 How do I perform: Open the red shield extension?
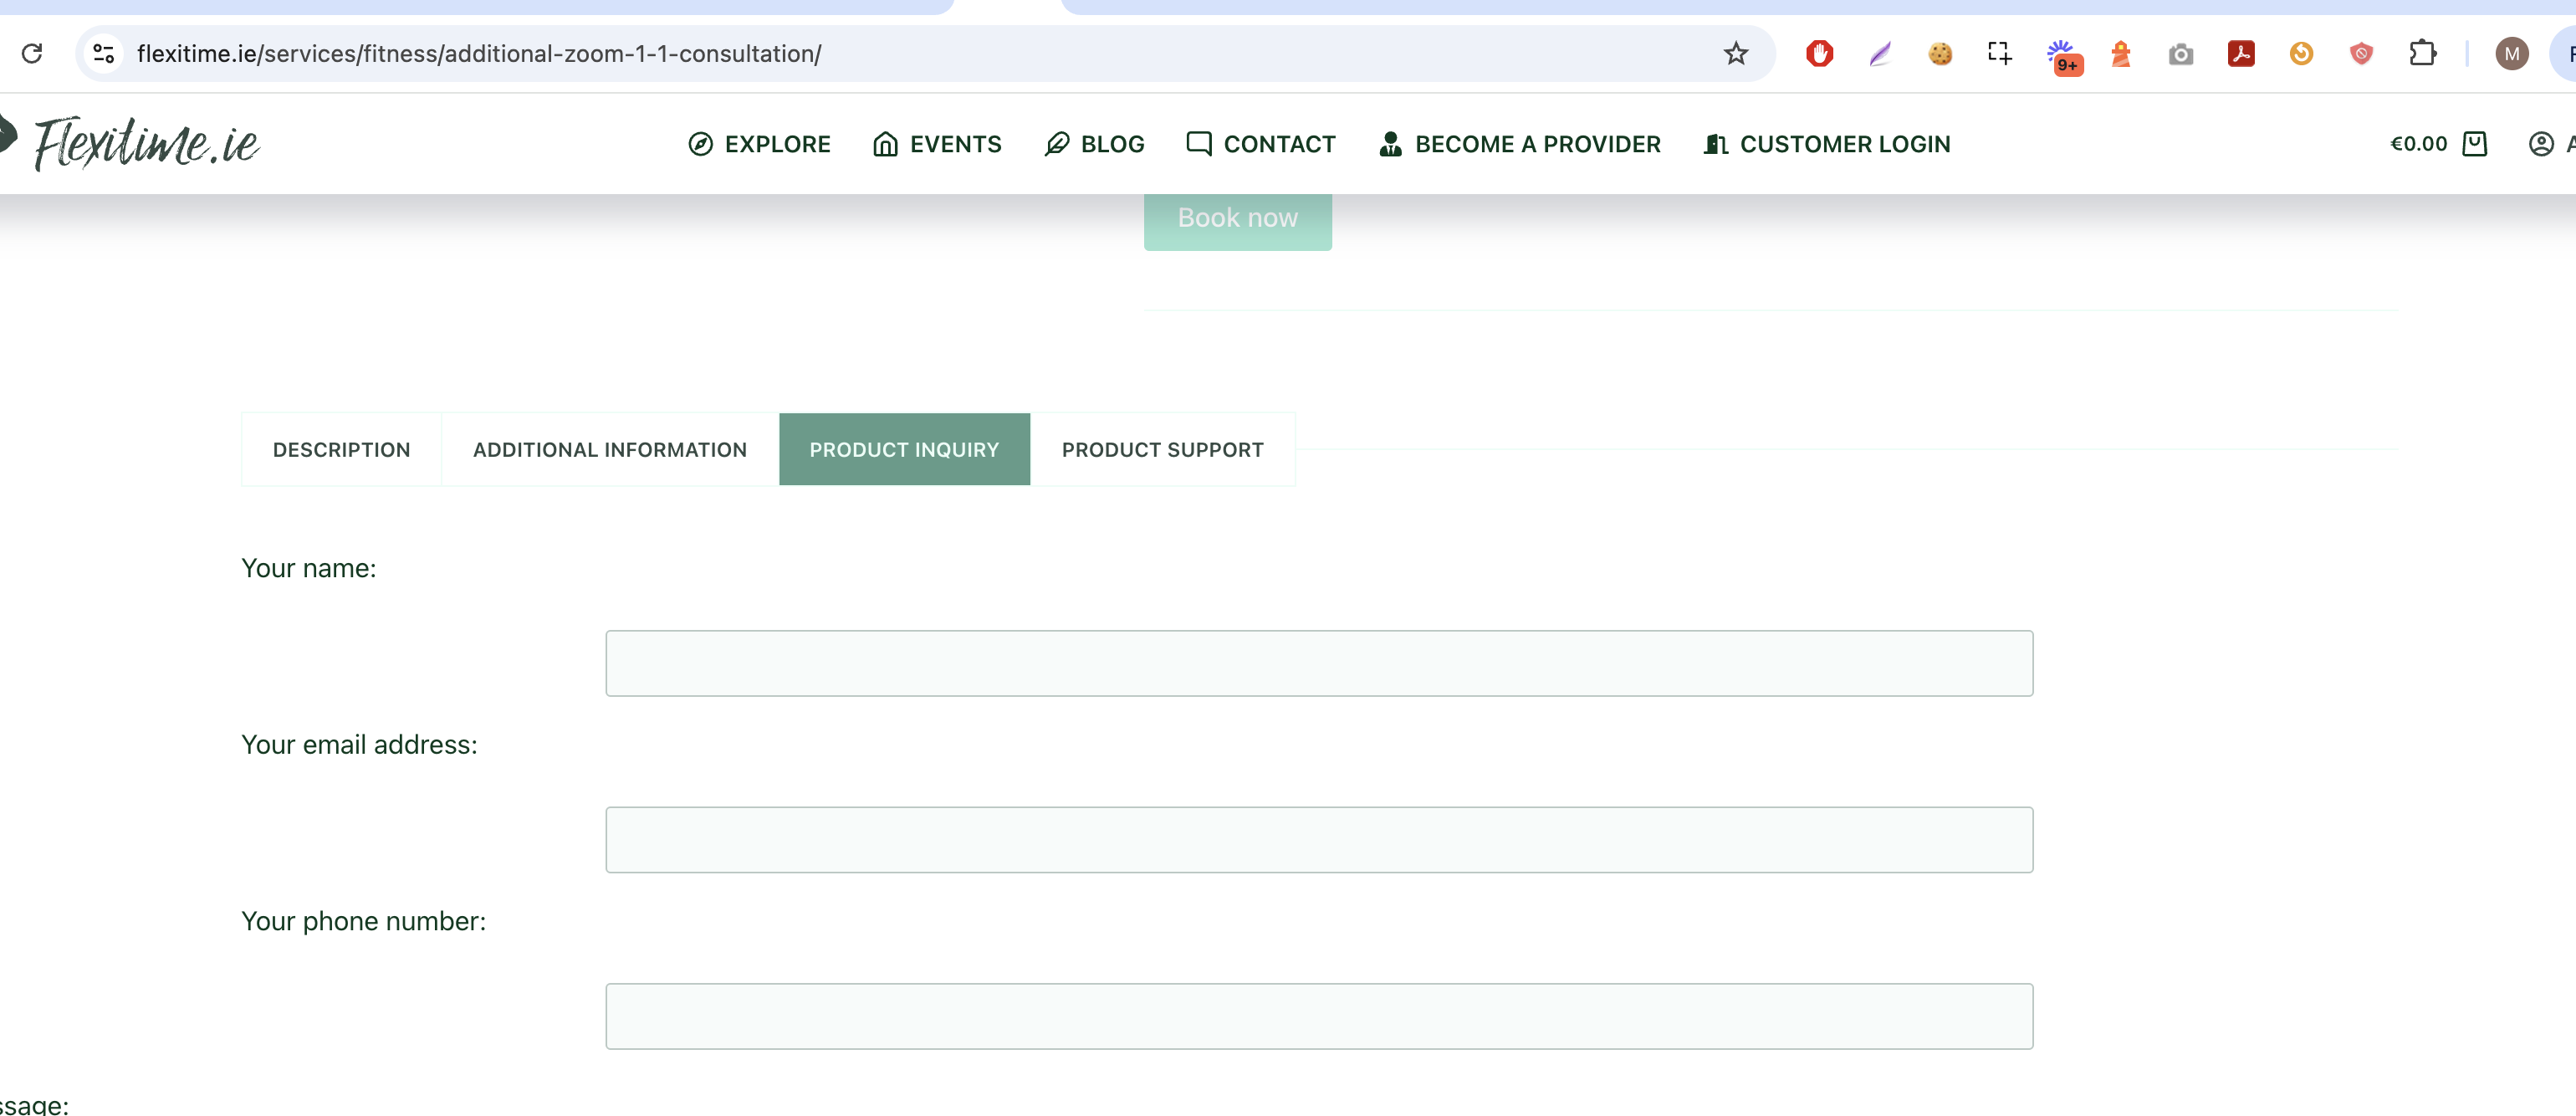coord(2361,53)
